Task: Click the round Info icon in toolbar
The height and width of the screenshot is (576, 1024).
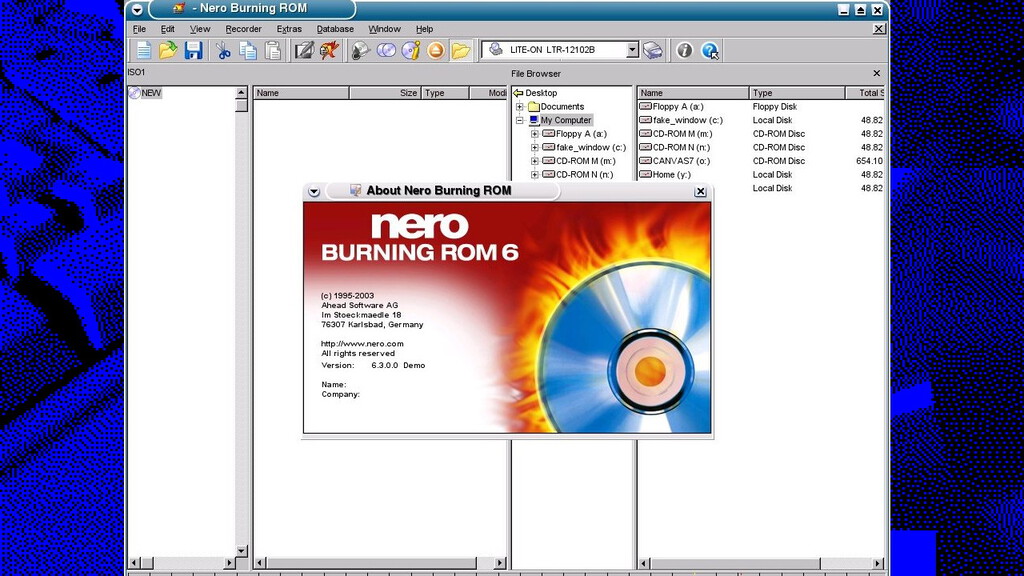Action: pyautogui.click(x=684, y=50)
